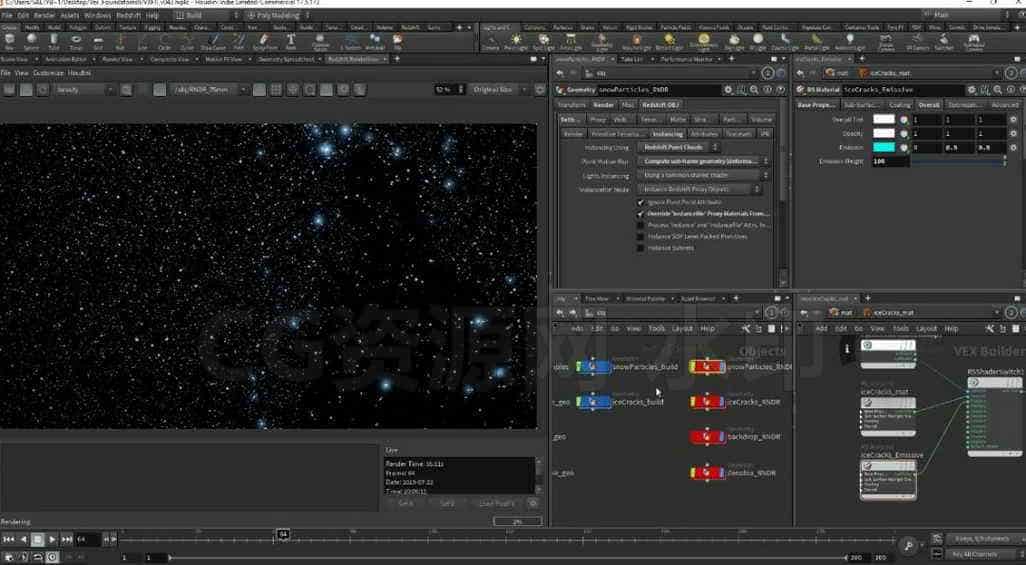The image size is (1026, 565).
Task: Select the Point Light shelf tool
Action: click(516, 41)
